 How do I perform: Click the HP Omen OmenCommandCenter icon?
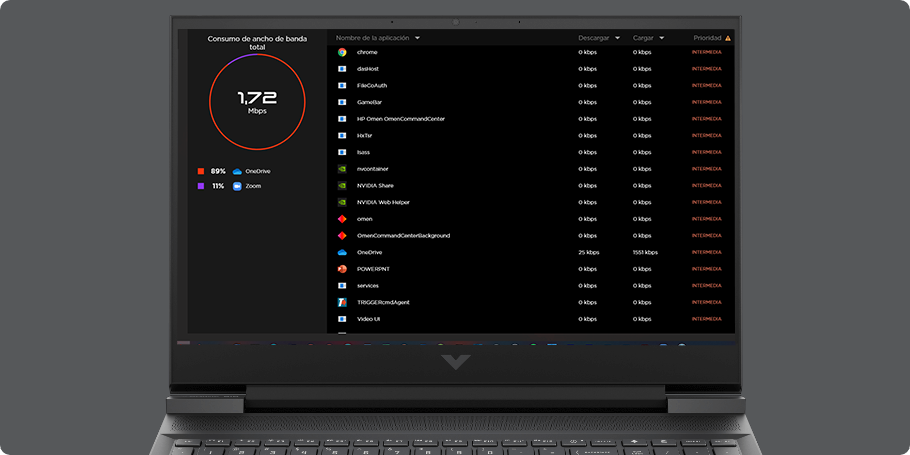tap(342, 119)
